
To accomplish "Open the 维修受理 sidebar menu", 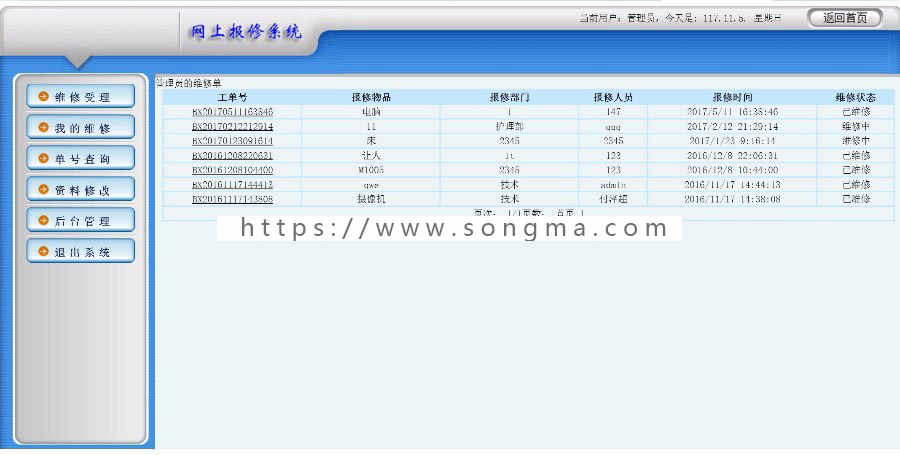I will pos(80,96).
